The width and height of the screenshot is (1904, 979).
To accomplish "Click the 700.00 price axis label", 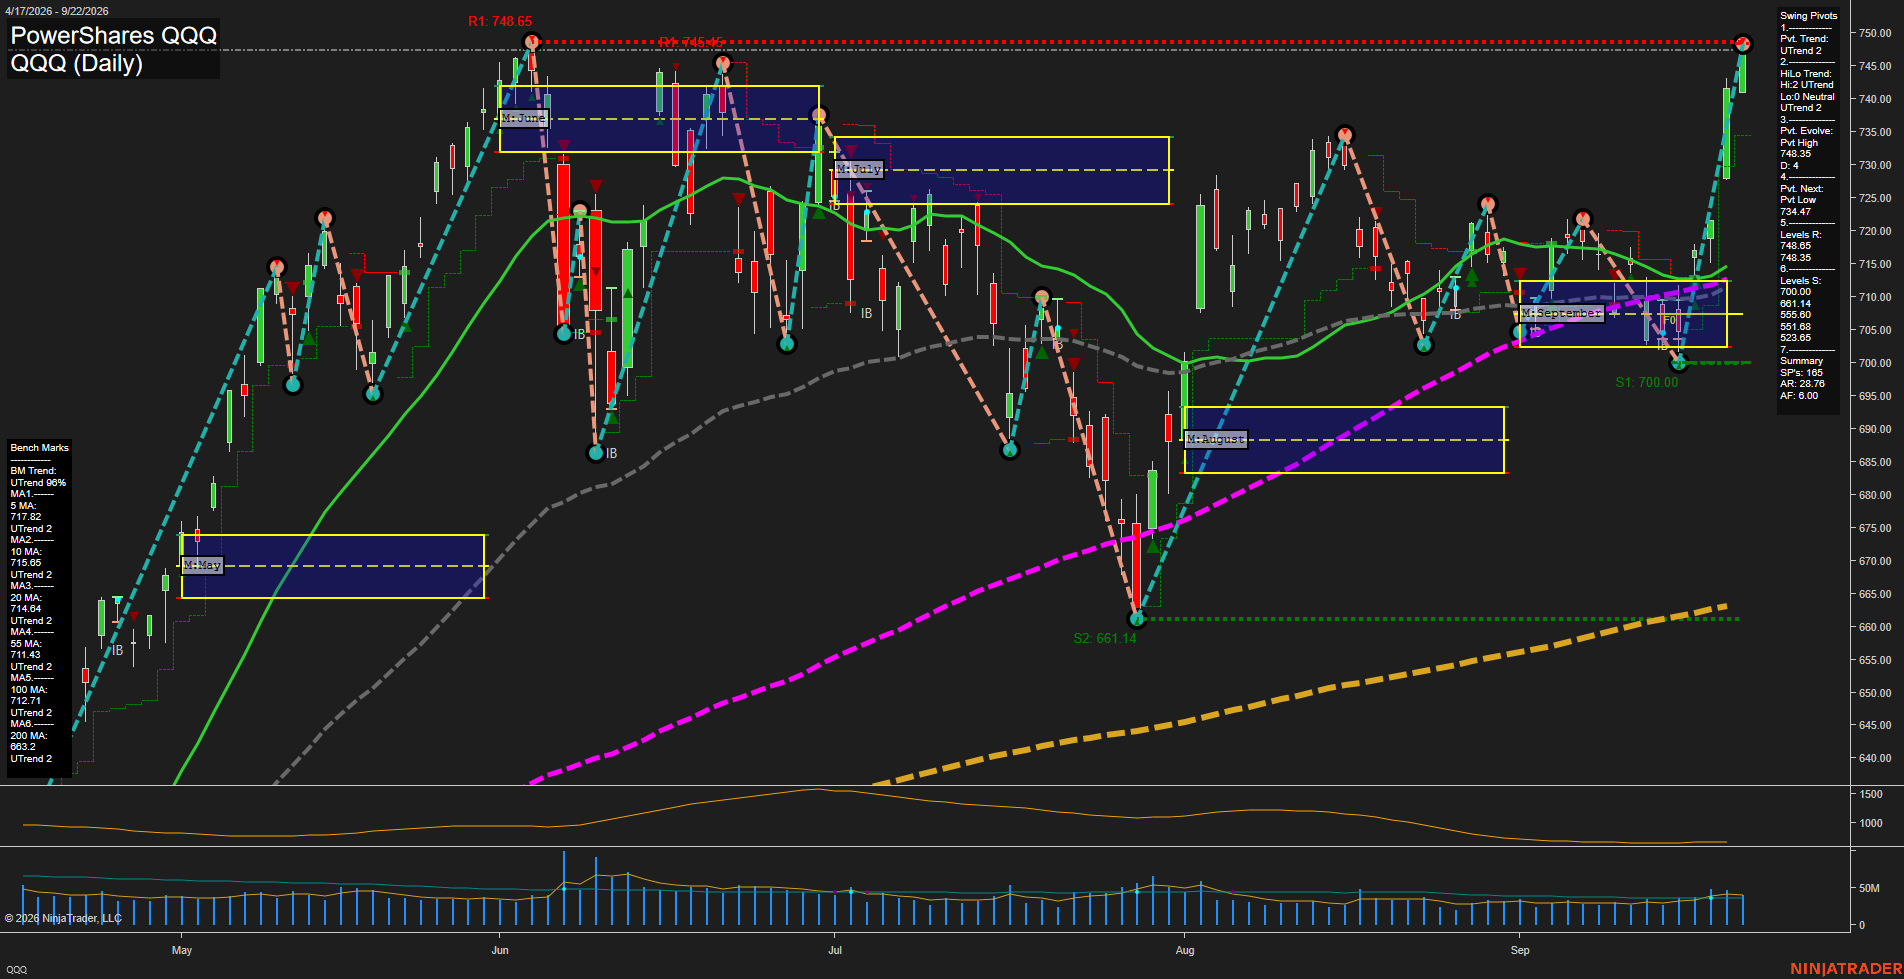I will point(1875,363).
